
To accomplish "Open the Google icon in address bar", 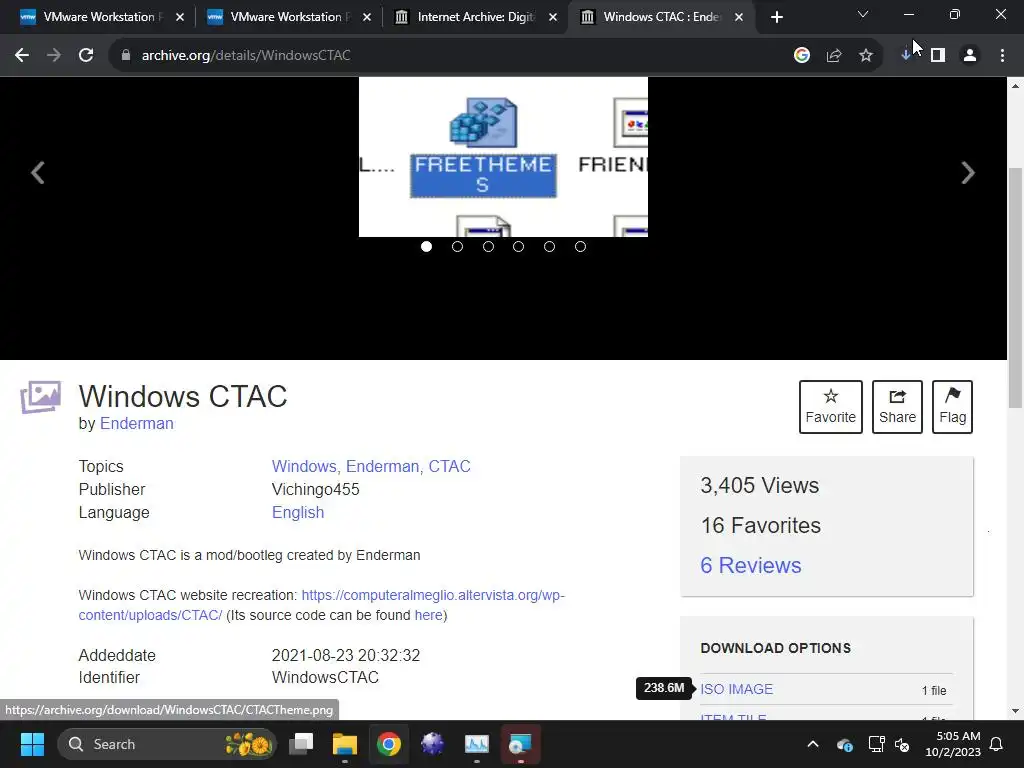I will [x=802, y=56].
